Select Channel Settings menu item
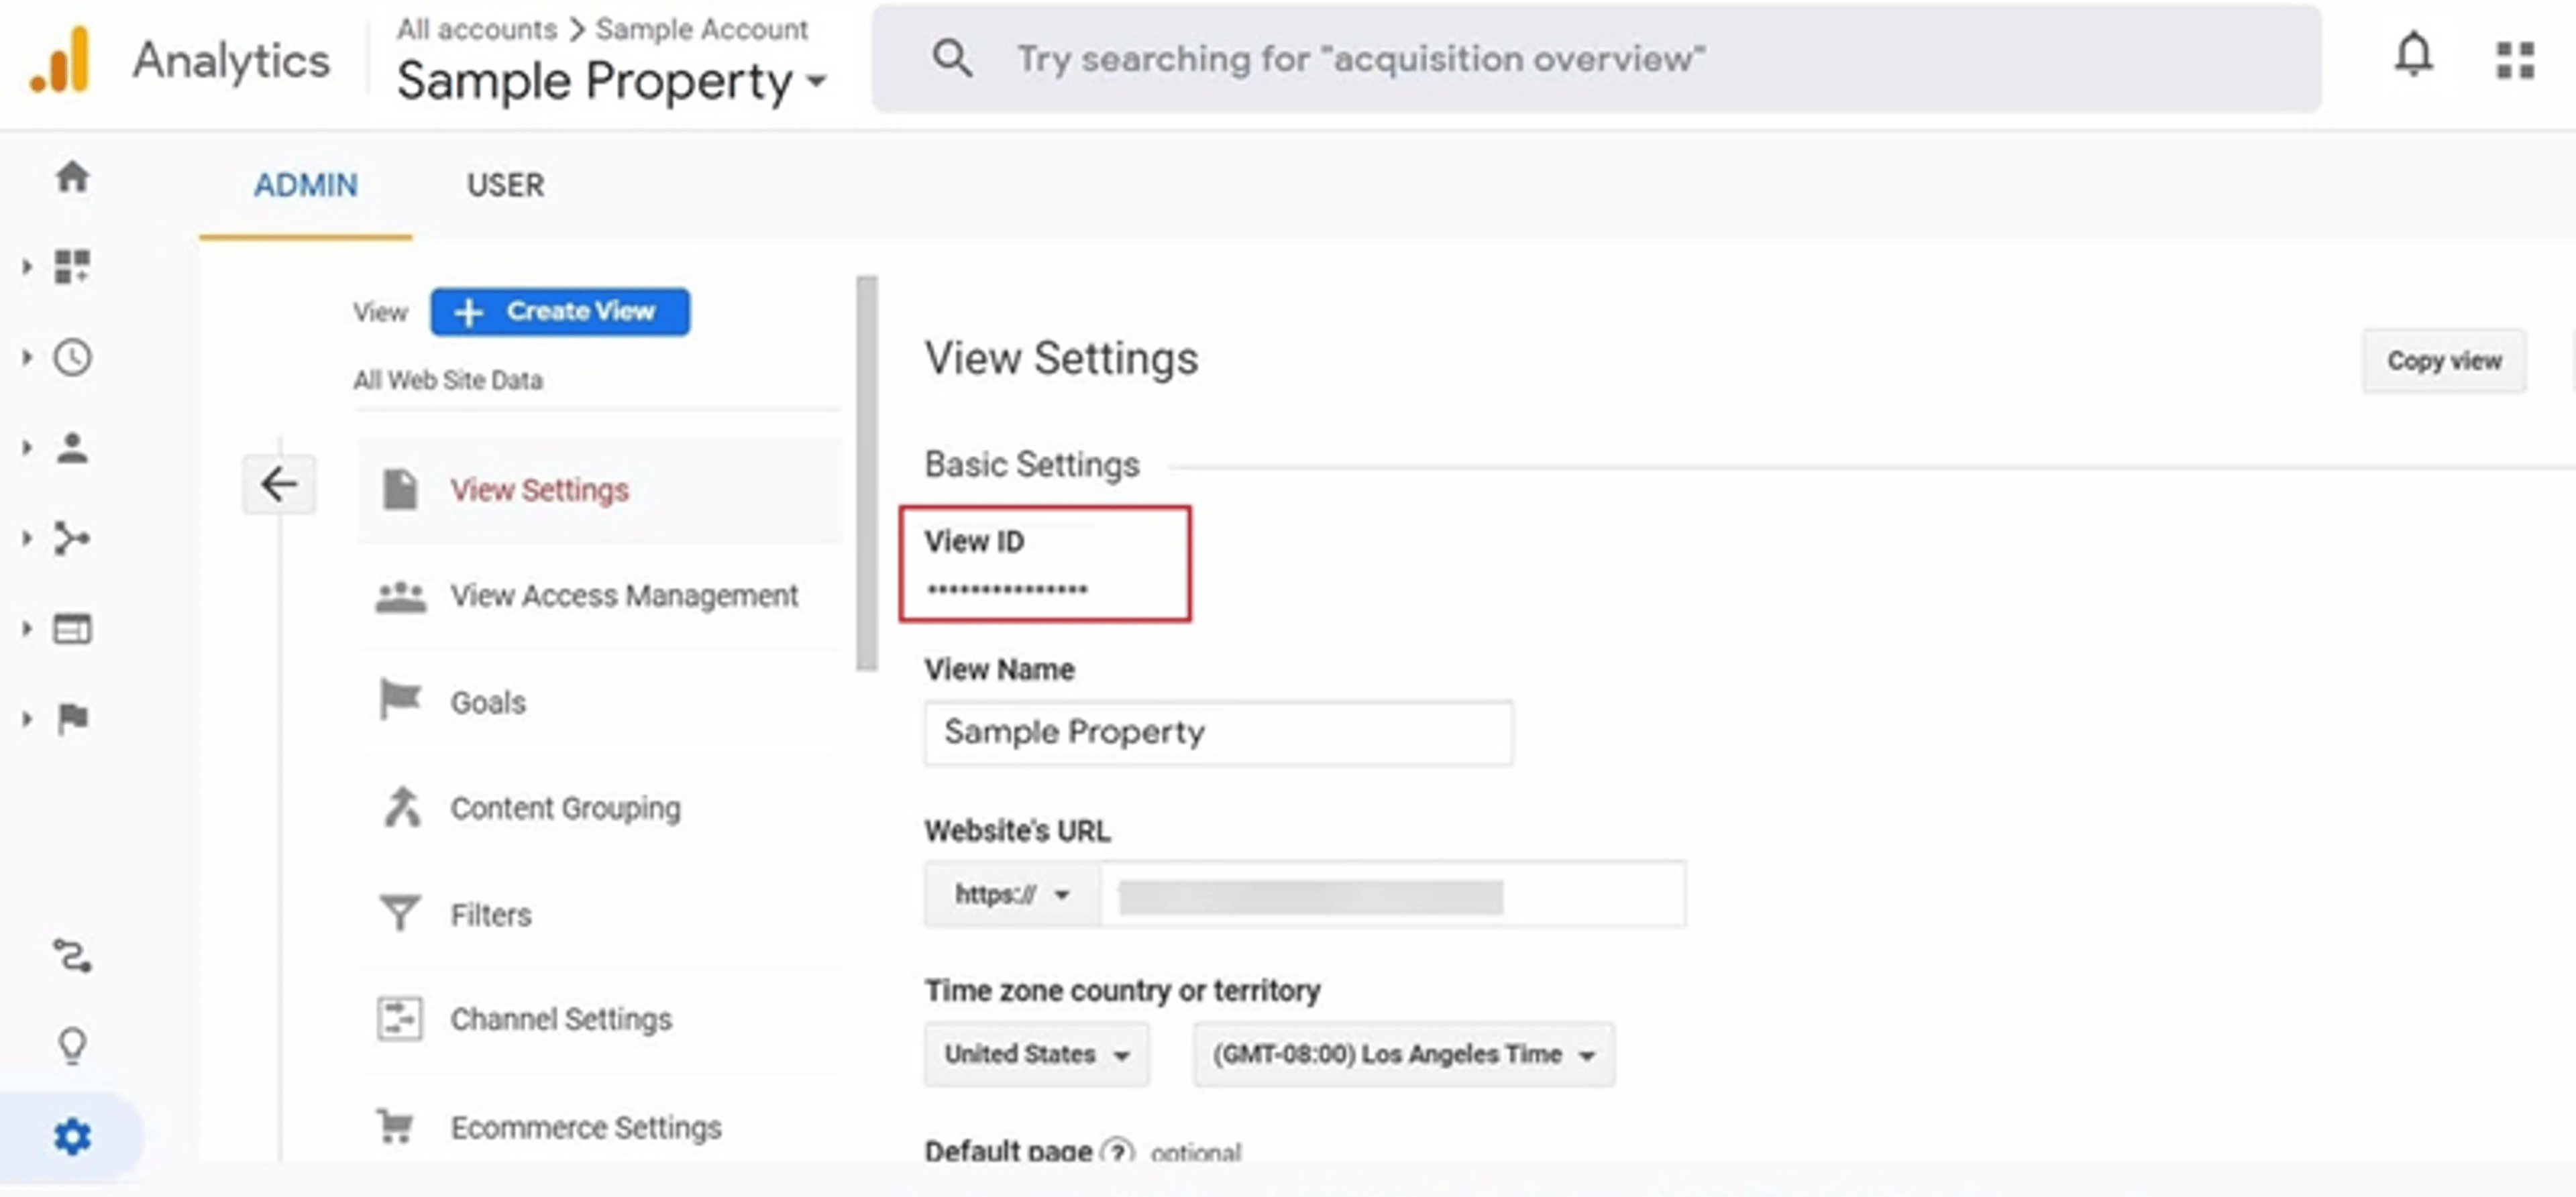This screenshot has width=2576, height=1197. 600,1020
